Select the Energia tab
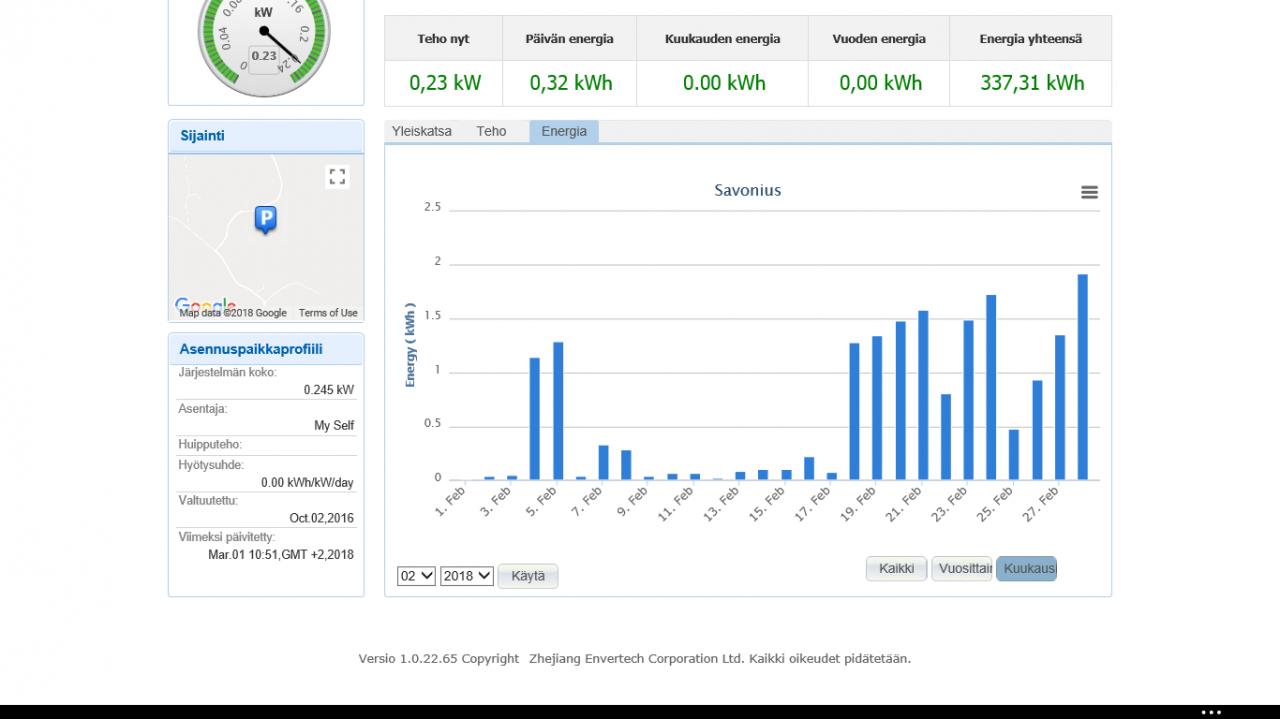The width and height of the screenshot is (1280, 719). (x=564, y=131)
